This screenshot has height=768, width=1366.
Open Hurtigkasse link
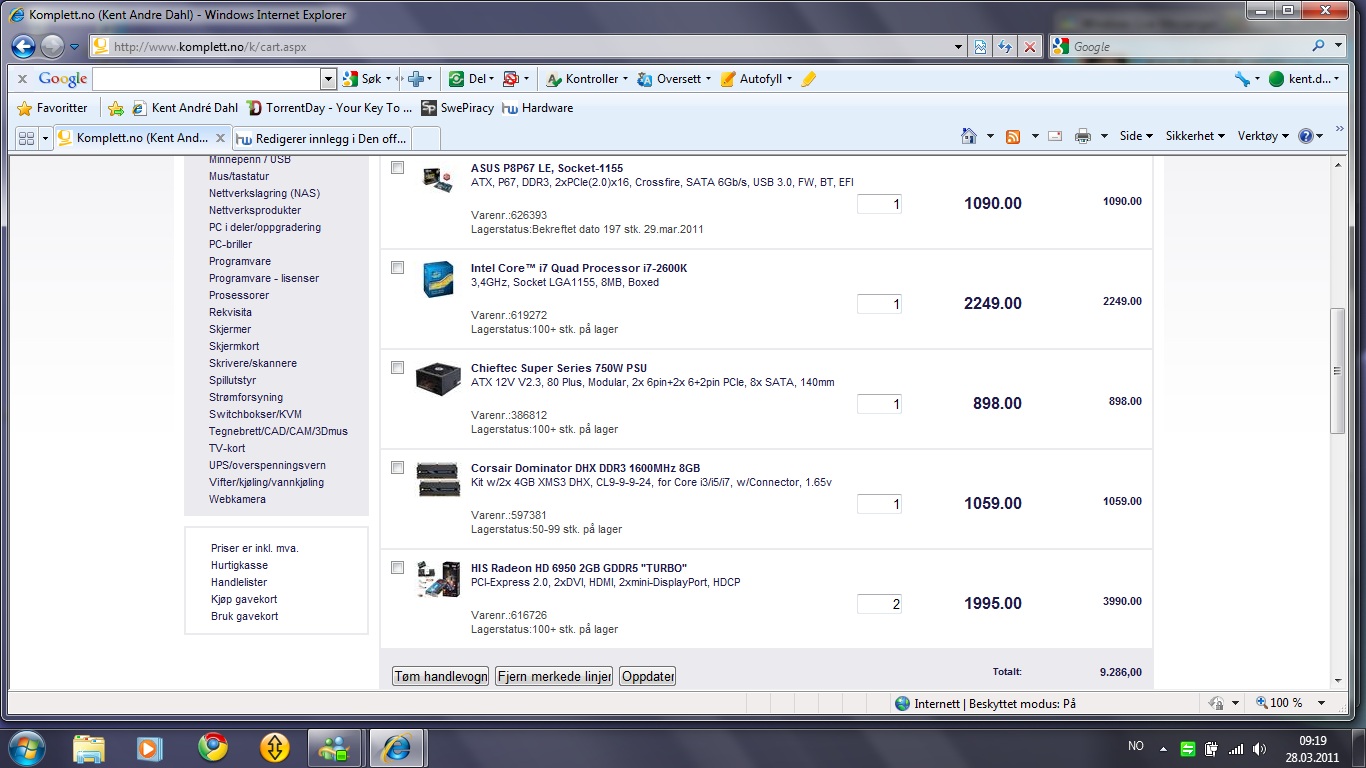click(239, 565)
